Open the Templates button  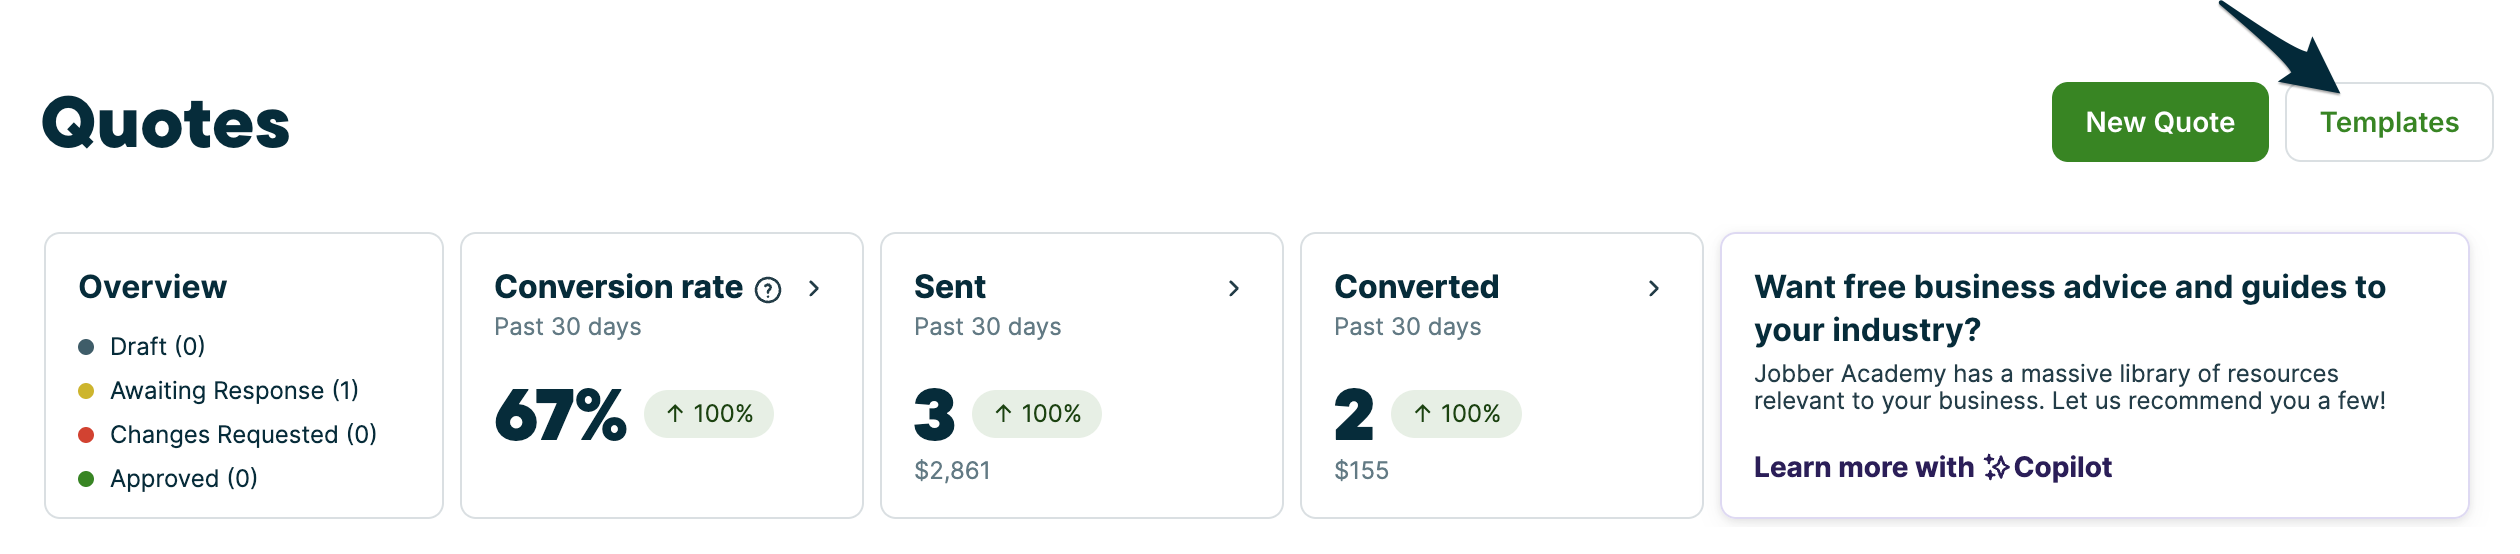(x=2388, y=122)
